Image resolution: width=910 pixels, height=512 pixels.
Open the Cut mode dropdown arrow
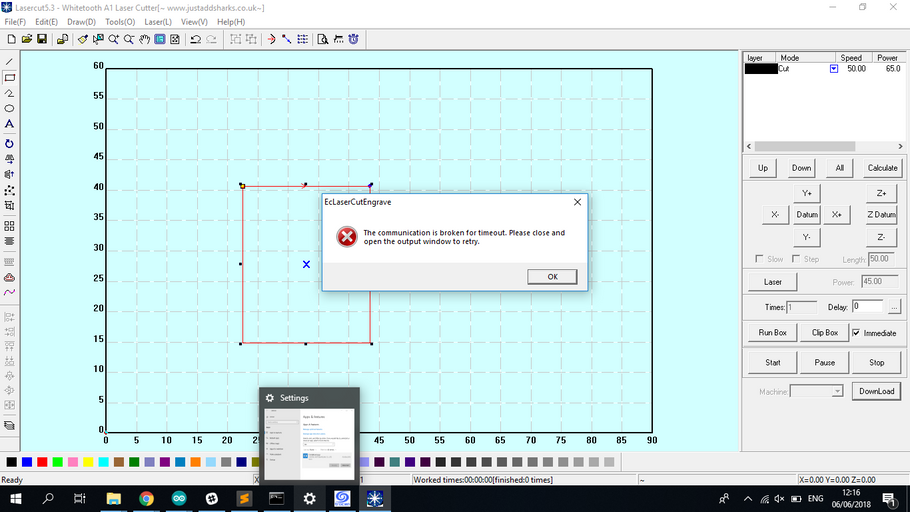834,69
